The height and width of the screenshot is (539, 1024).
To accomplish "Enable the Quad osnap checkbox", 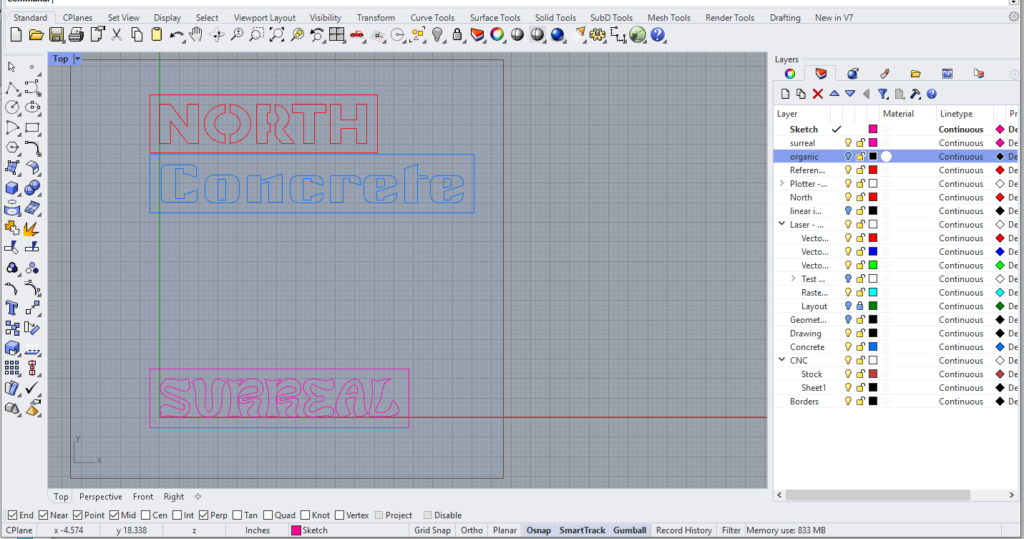I will pos(268,515).
